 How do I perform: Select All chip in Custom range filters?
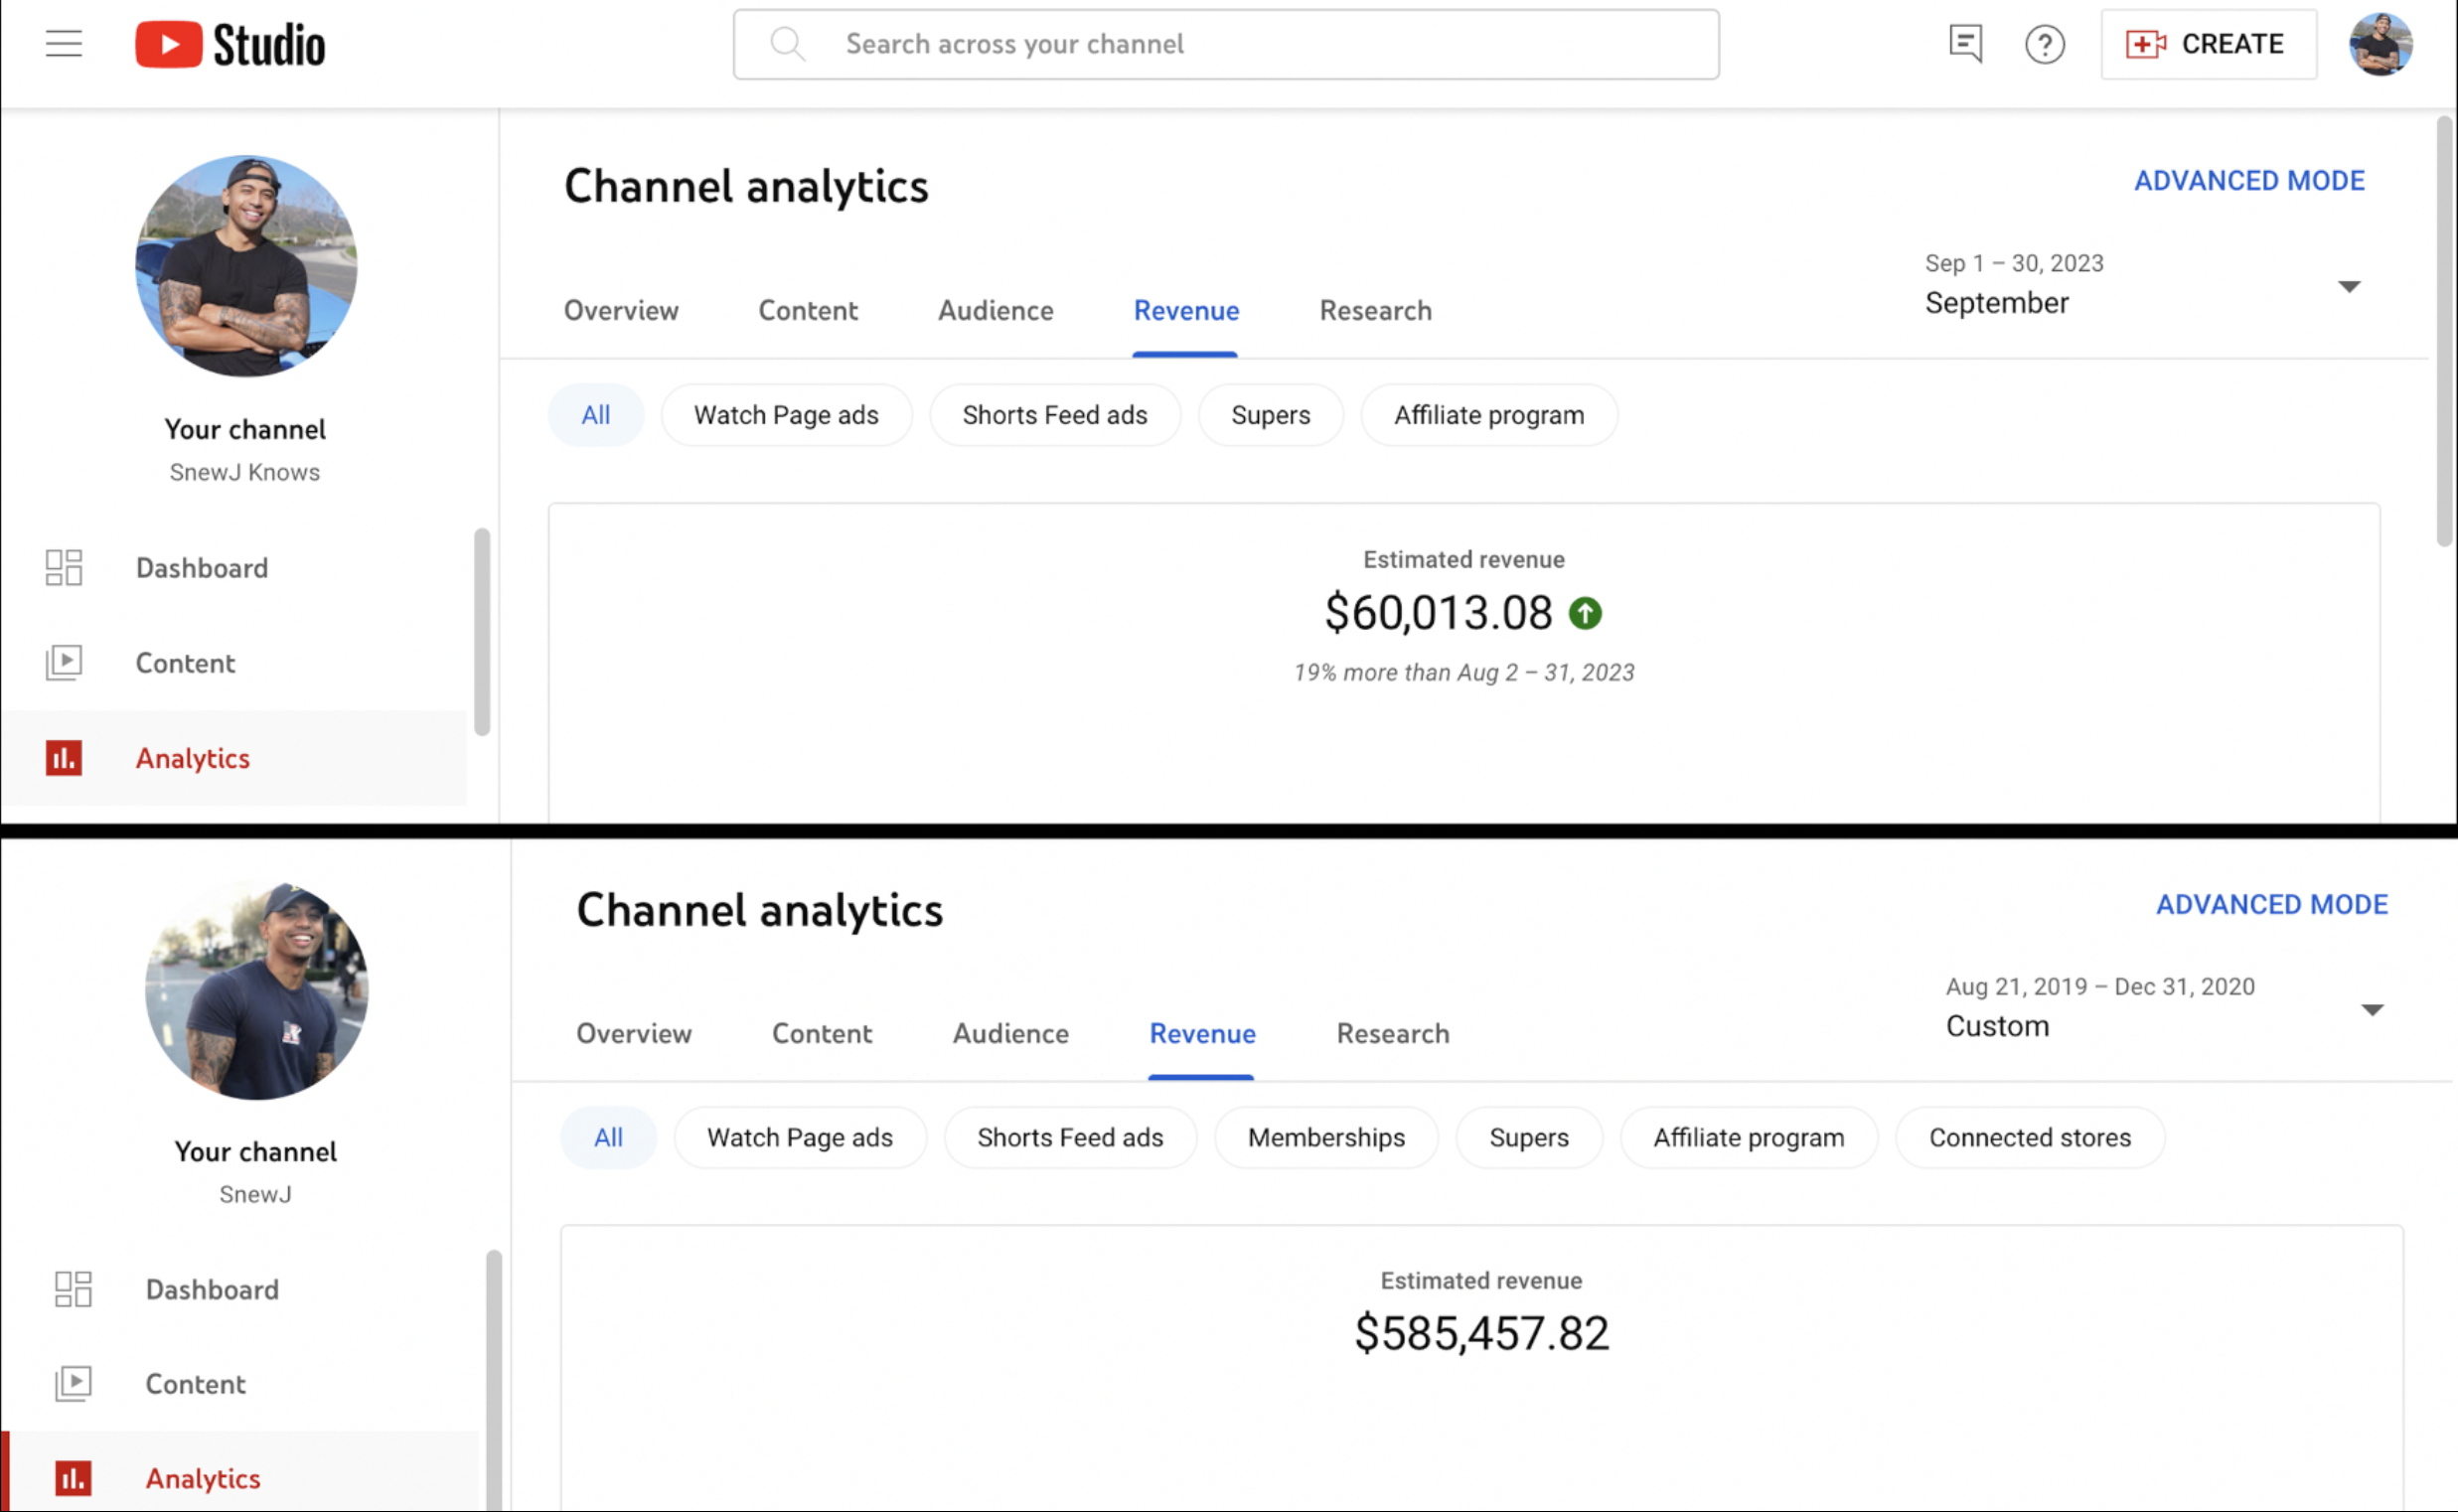click(608, 1138)
